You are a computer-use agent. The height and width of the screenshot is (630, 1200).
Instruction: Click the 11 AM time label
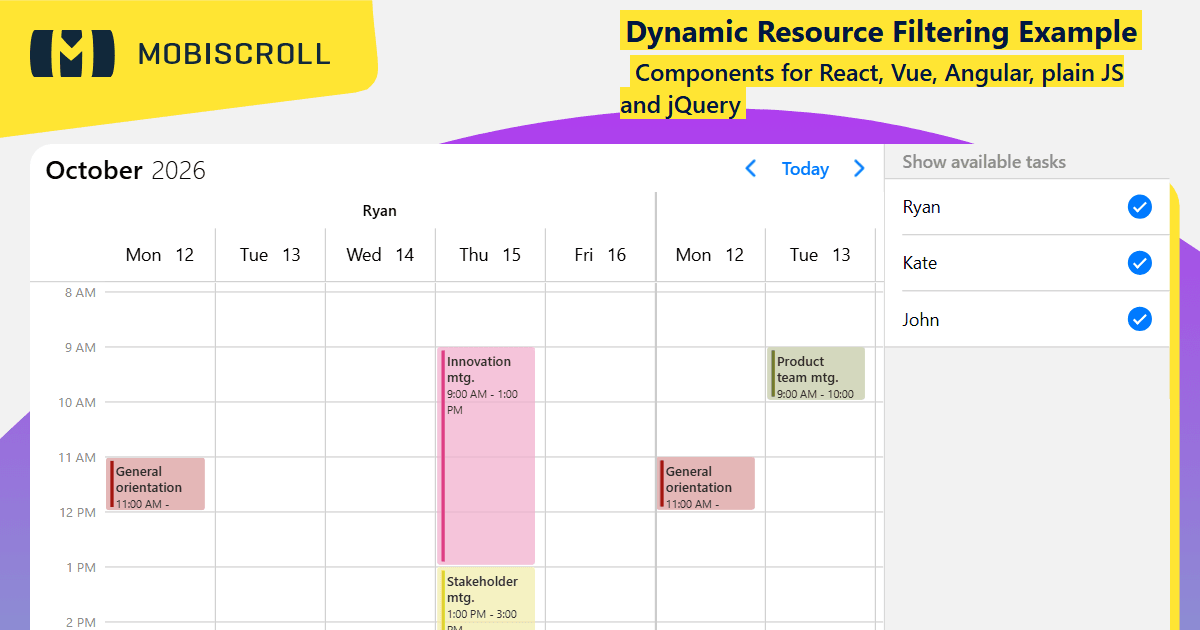(77, 458)
